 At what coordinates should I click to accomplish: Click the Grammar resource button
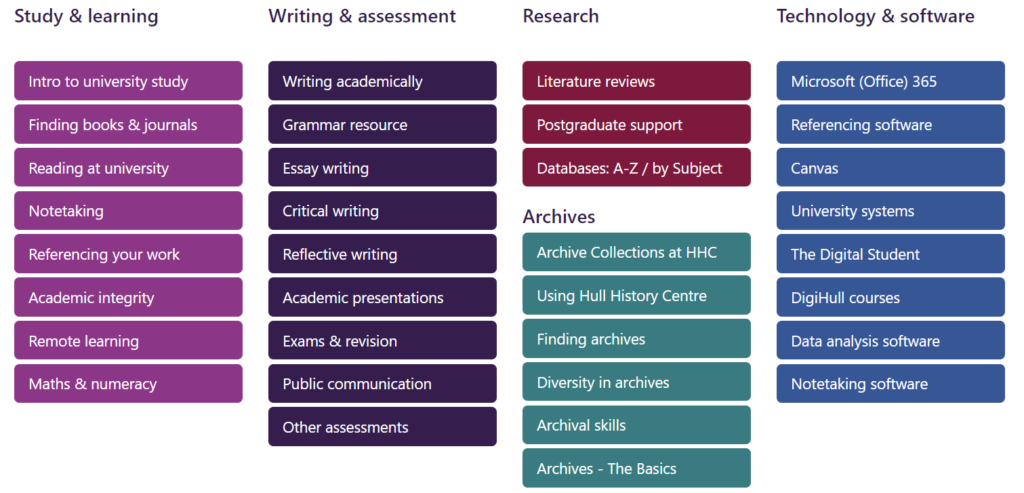pos(382,124)
